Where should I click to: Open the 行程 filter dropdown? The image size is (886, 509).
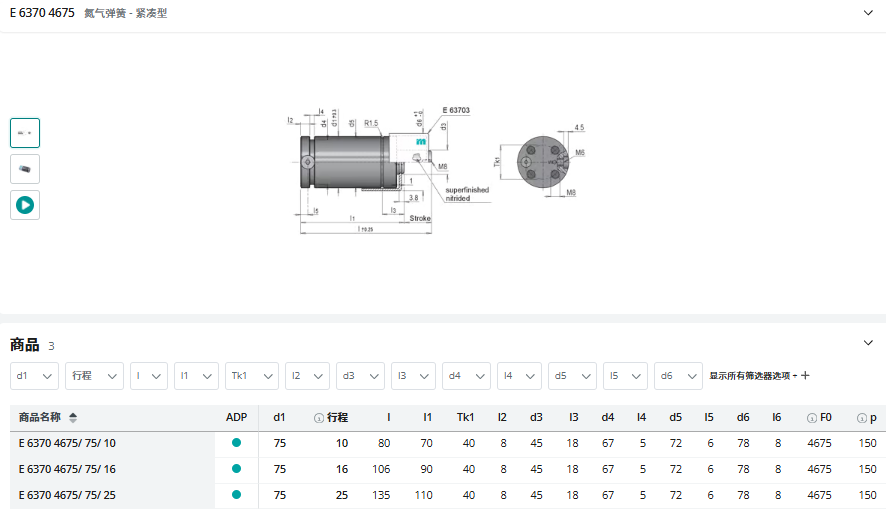94,376
